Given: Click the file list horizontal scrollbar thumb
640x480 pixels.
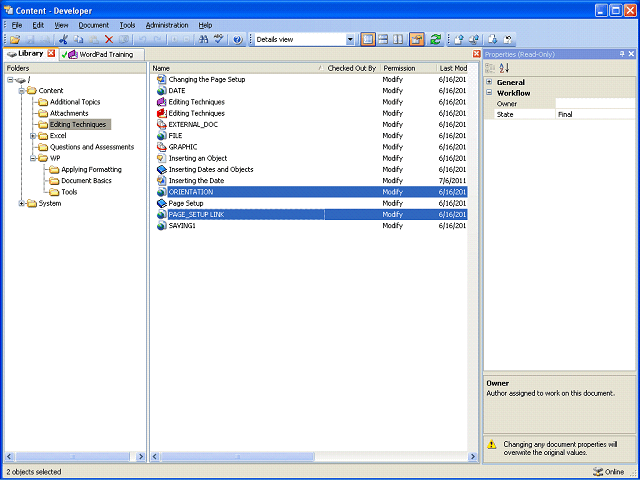Looking at the screenshot, I should pyautogui.click(x=238, y=456).
